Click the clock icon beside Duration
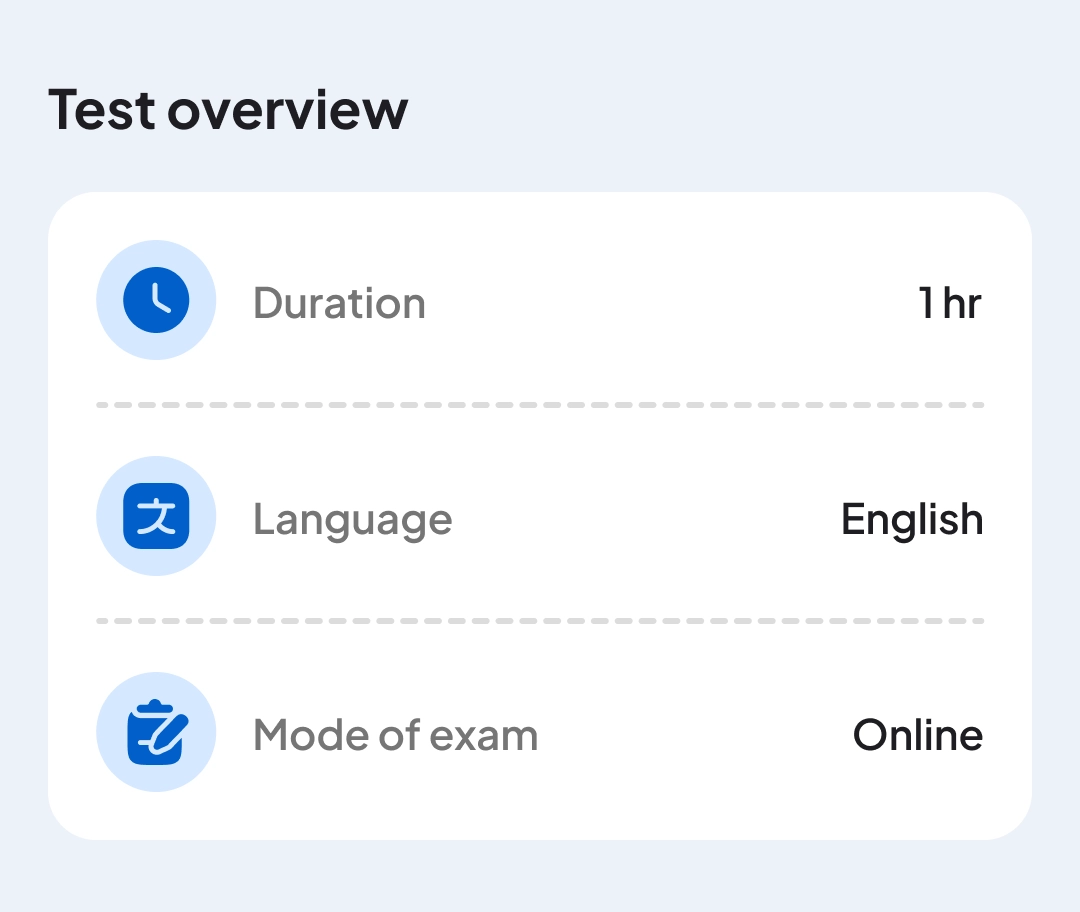1080x912 pixels. coord(156,300)
